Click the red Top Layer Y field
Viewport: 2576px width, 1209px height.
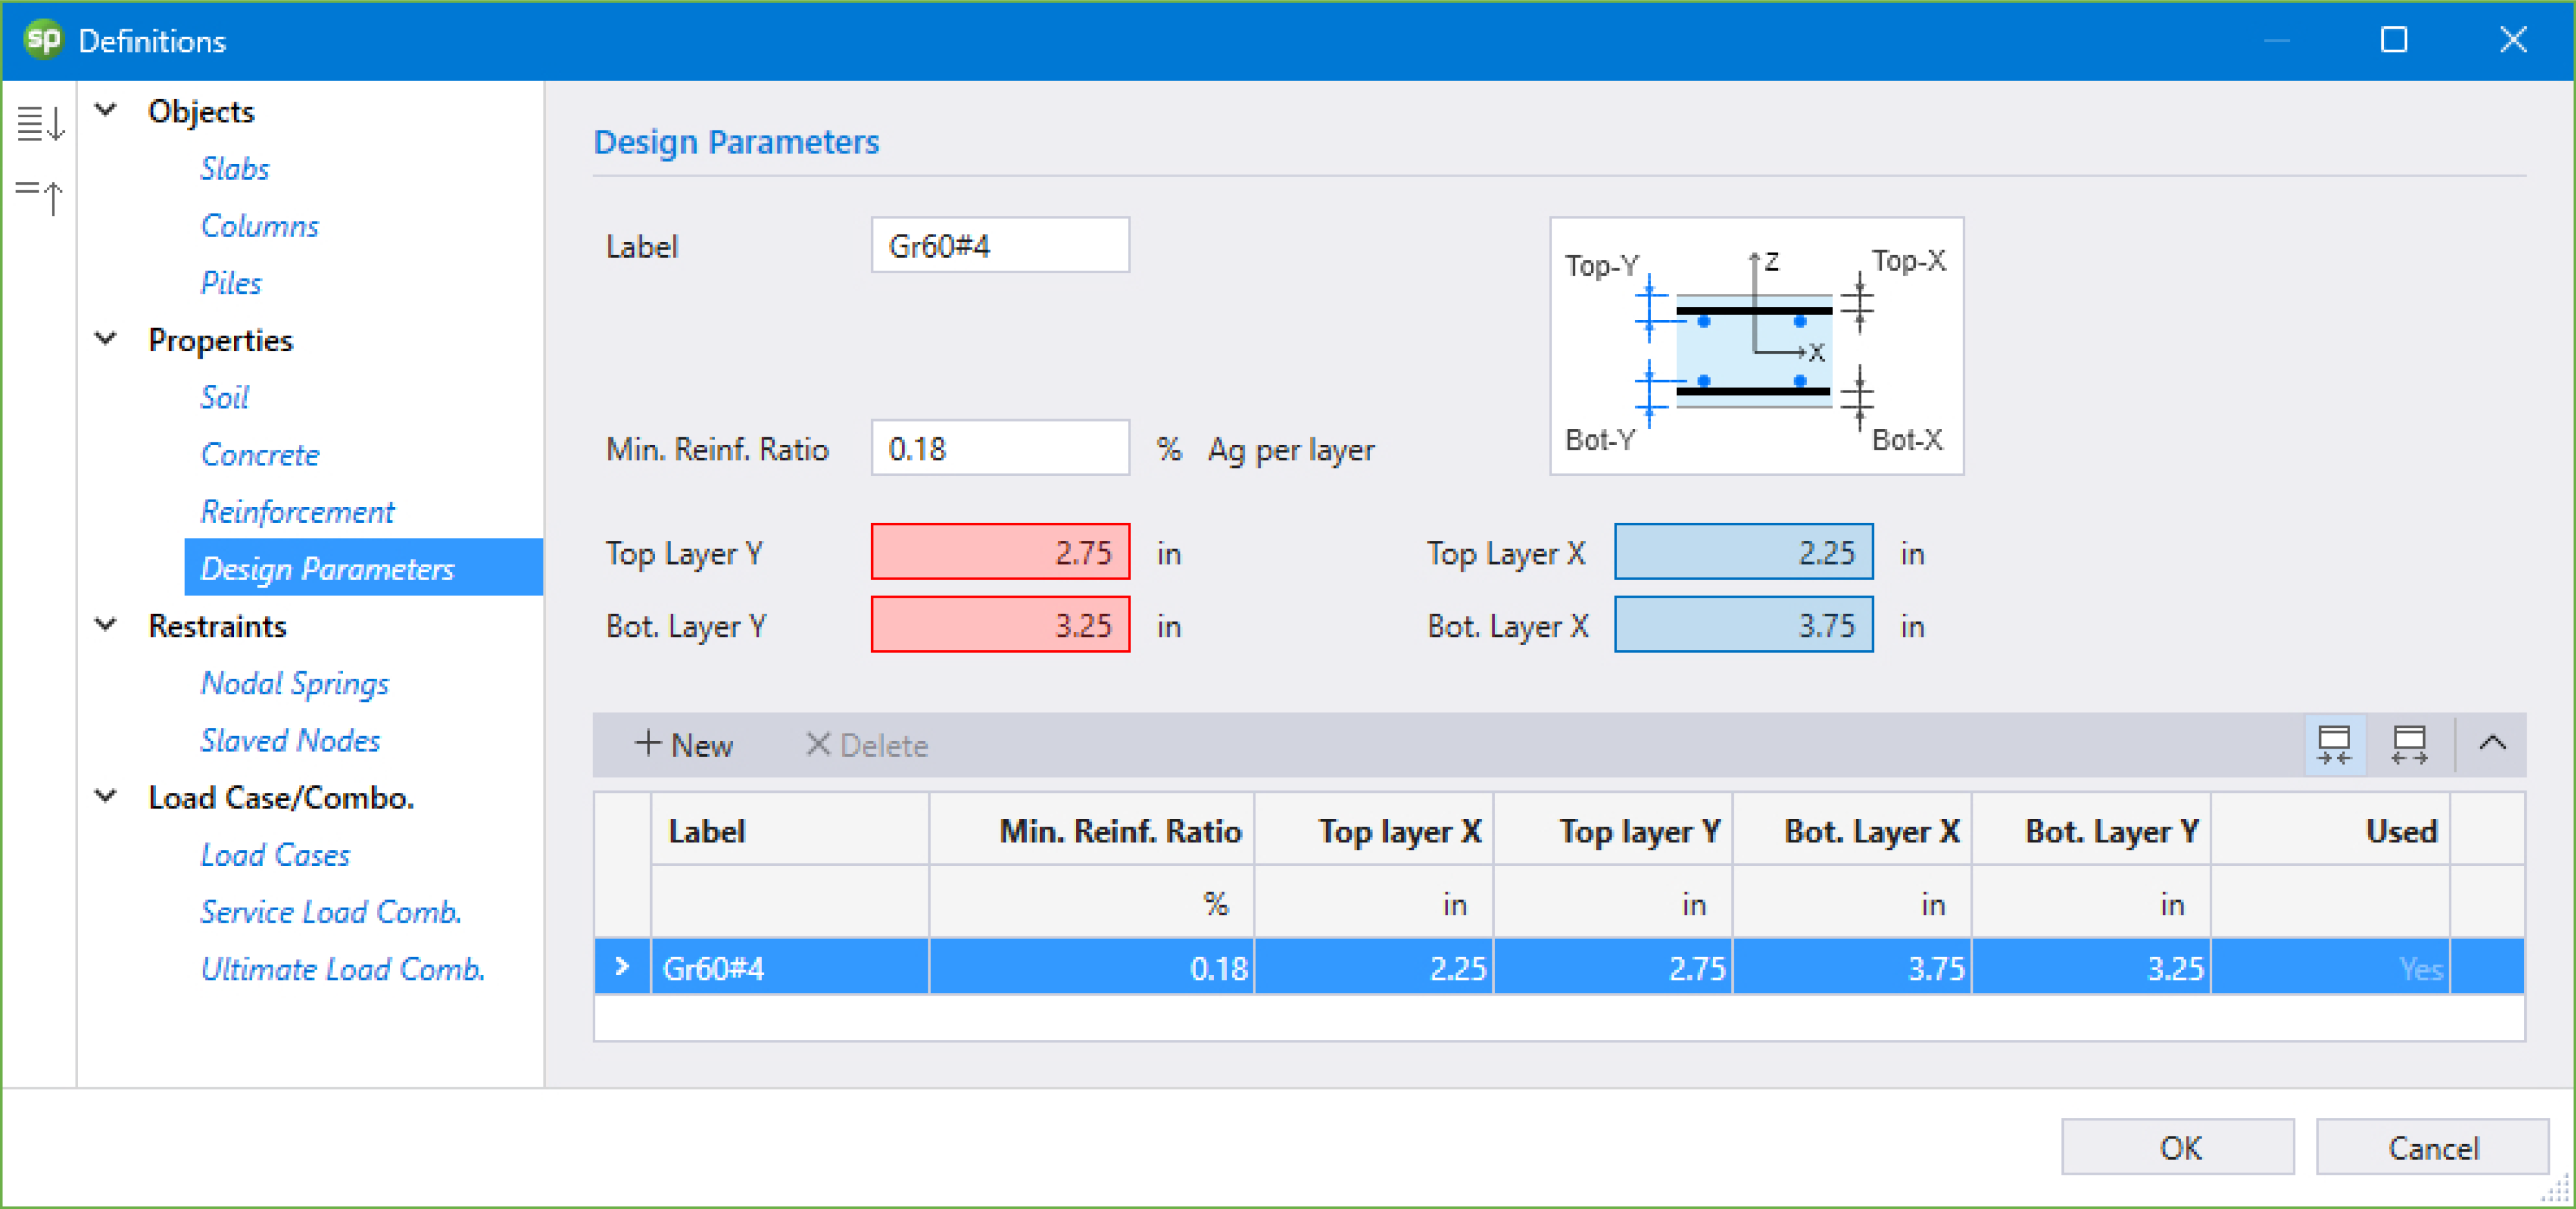tap(1000, 552)
